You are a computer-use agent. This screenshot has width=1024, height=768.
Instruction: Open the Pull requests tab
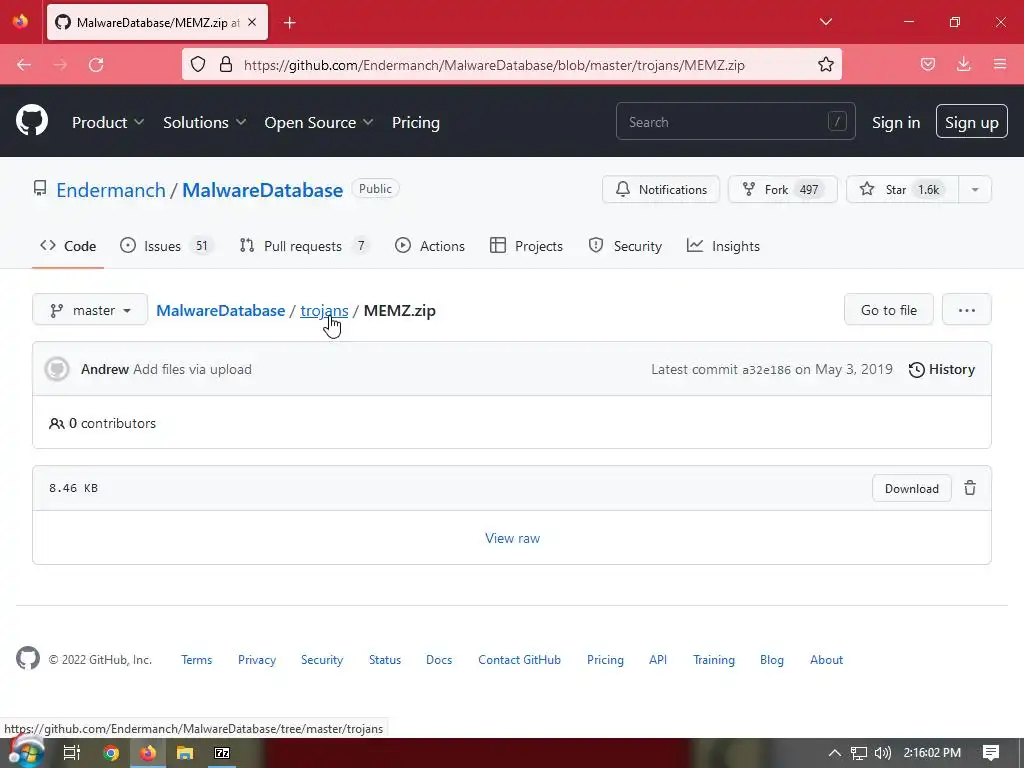(304, 246)
